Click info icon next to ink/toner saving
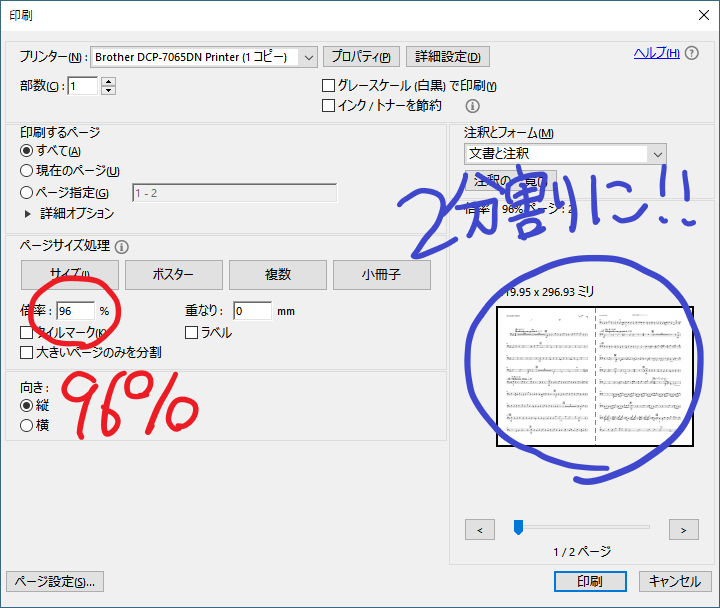Image resolution: width=720 pixels, height=608 pixels. [x=472, y=106]
